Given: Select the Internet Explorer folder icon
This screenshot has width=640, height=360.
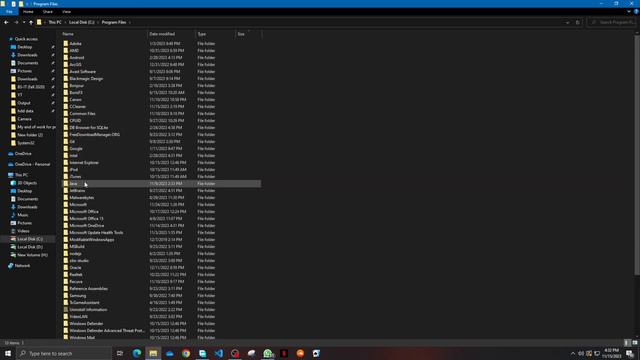Looking at the screenshot, I should click(66, 162).
